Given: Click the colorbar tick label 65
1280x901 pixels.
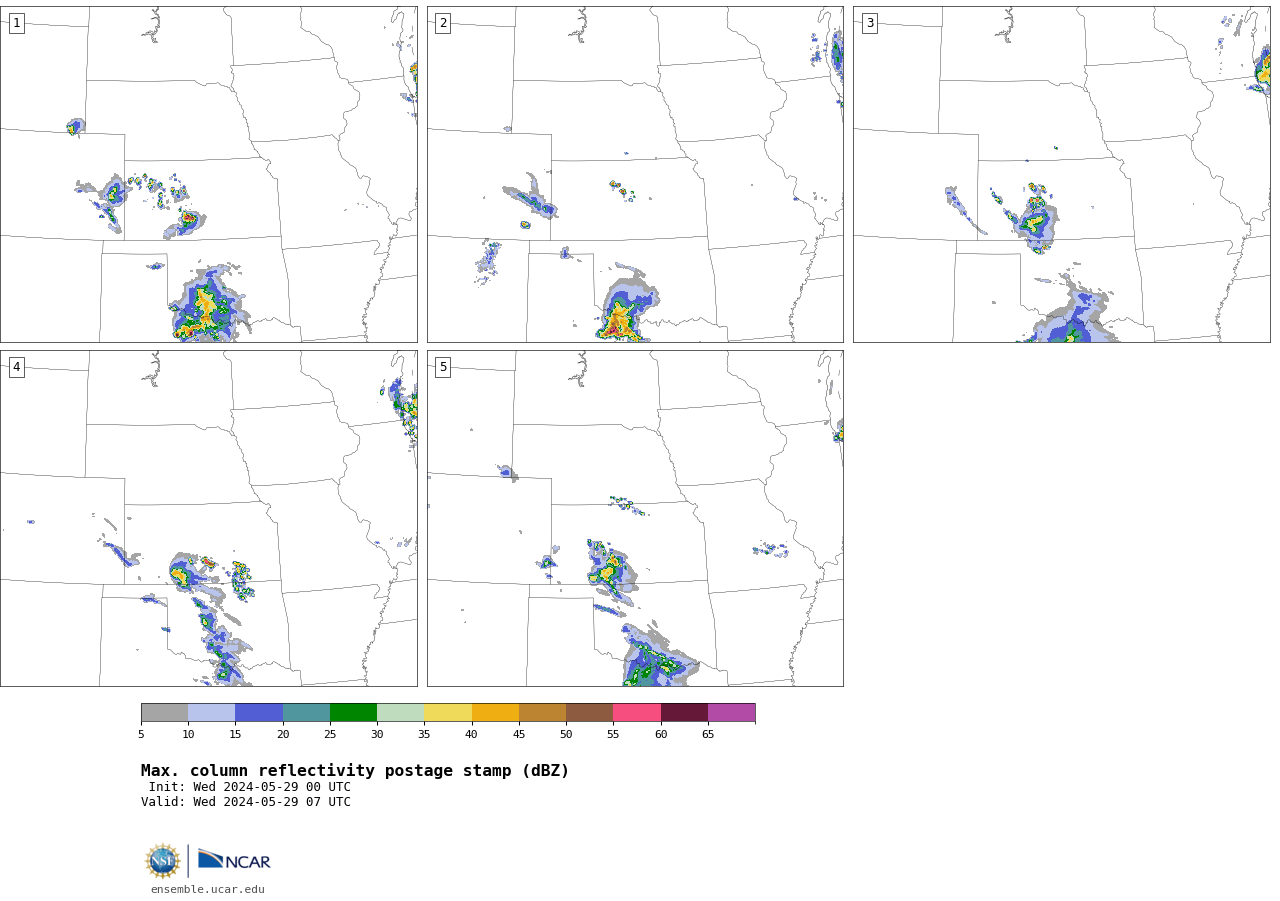Looking at the screenshot, I should (708, 735).
